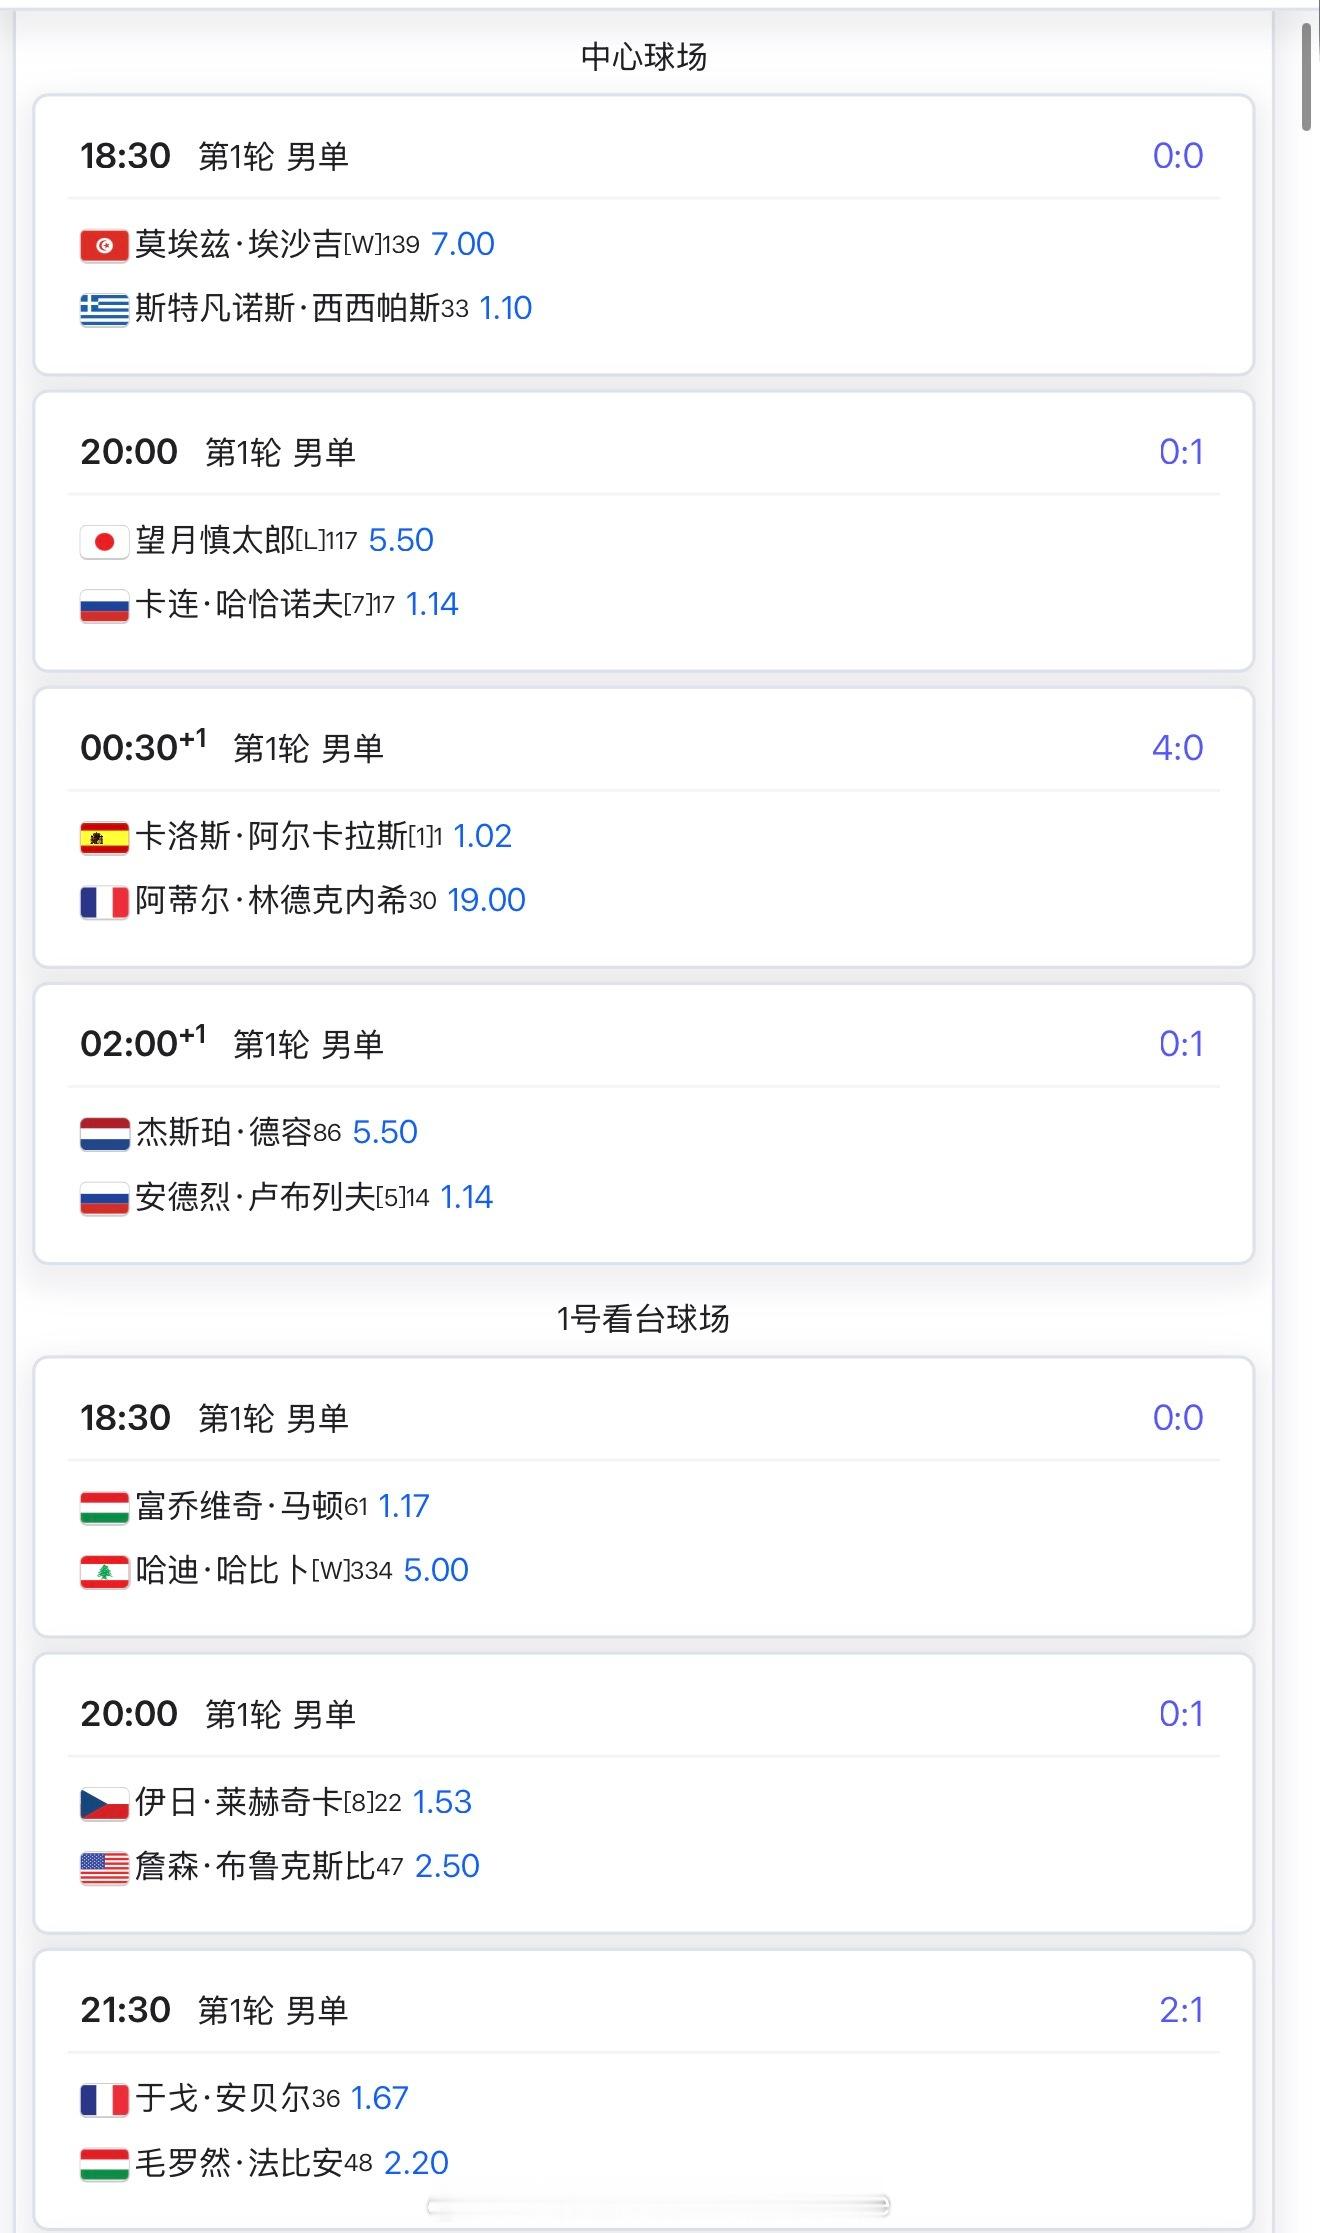Click Lebanon flag beside 哈迪·哈比卜
This screenshot has height=2233, width=1320.
coord(104,1571)
